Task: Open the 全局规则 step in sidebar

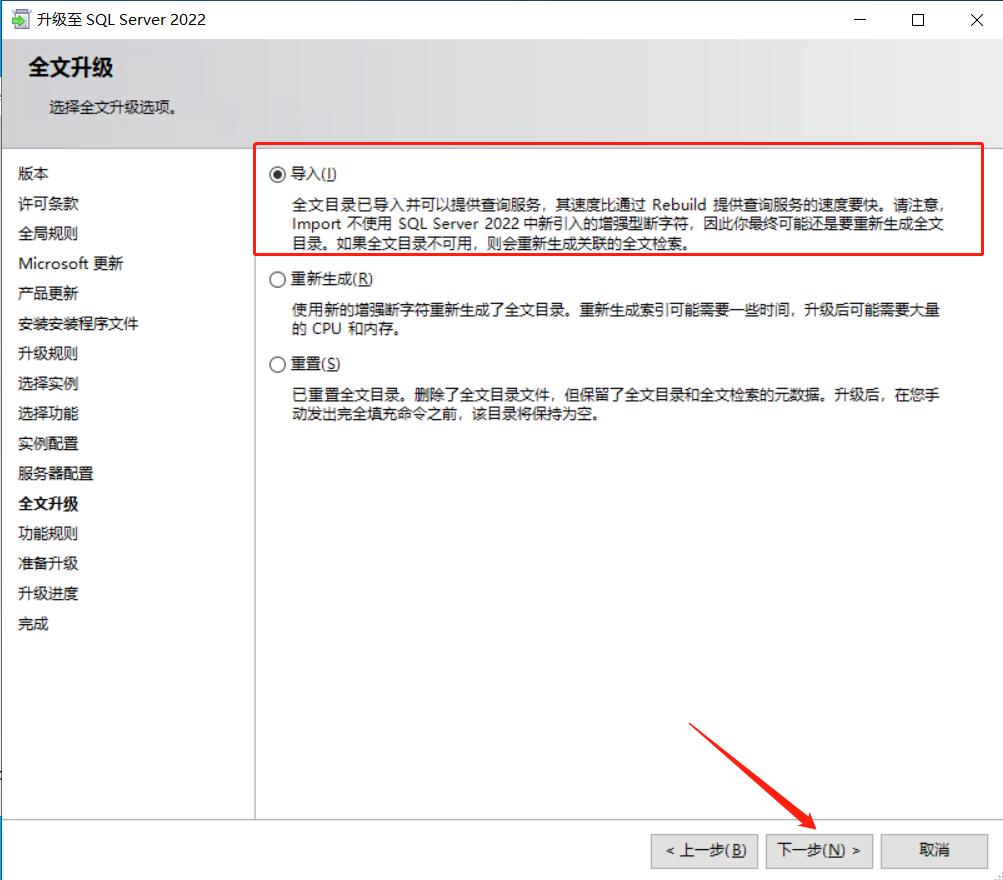Action: pyautogui.click(x=48, y=233)
